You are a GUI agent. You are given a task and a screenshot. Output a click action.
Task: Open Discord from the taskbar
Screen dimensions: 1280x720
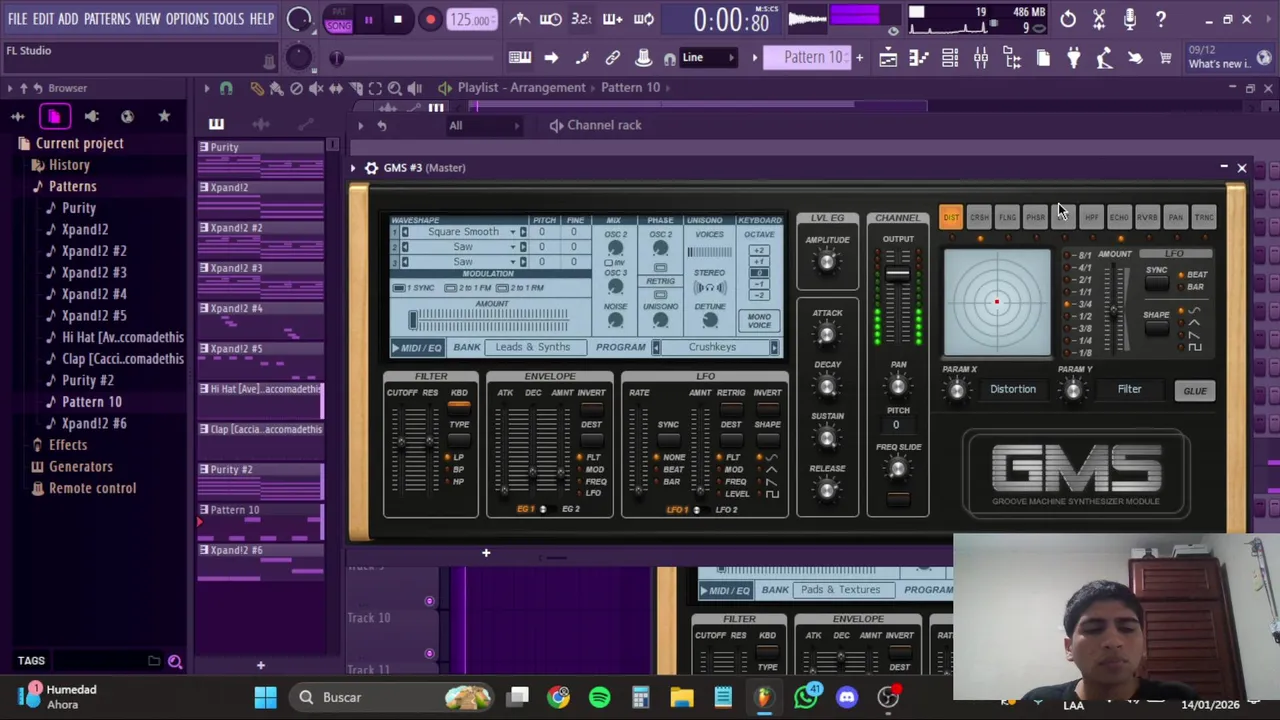click(x=847, y=697)
